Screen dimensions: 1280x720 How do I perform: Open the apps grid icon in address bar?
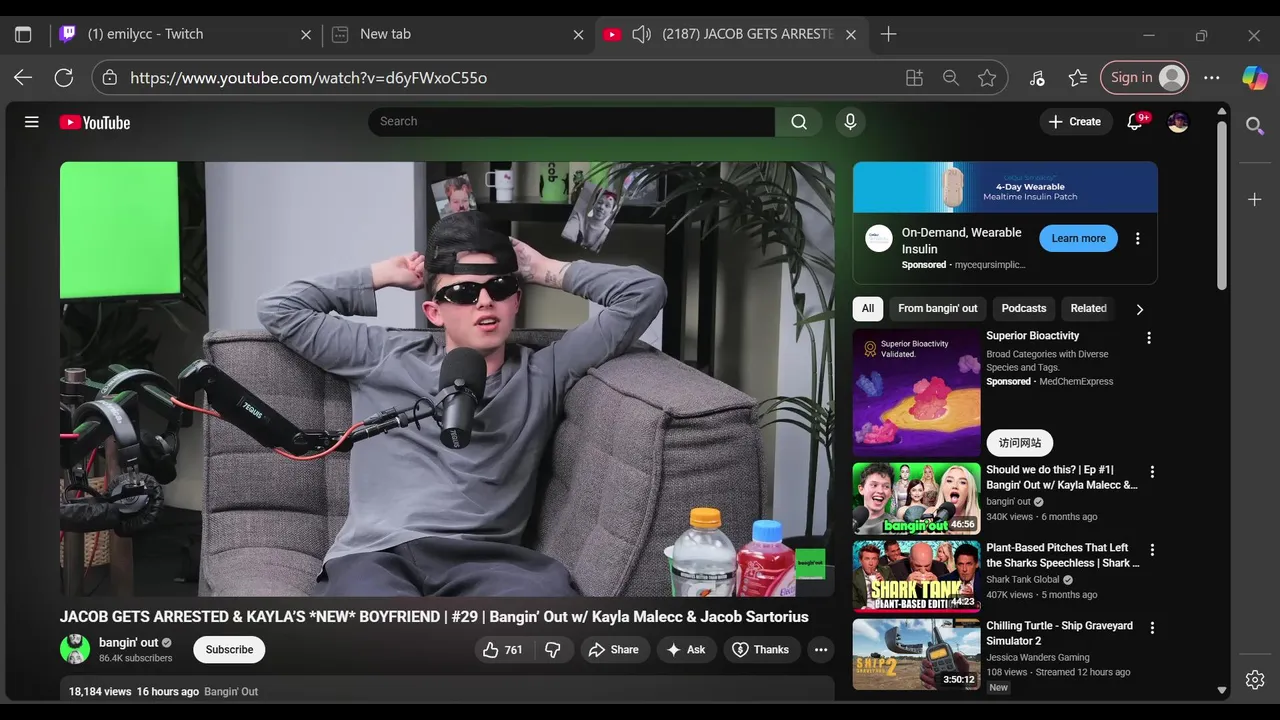(914, 78)
